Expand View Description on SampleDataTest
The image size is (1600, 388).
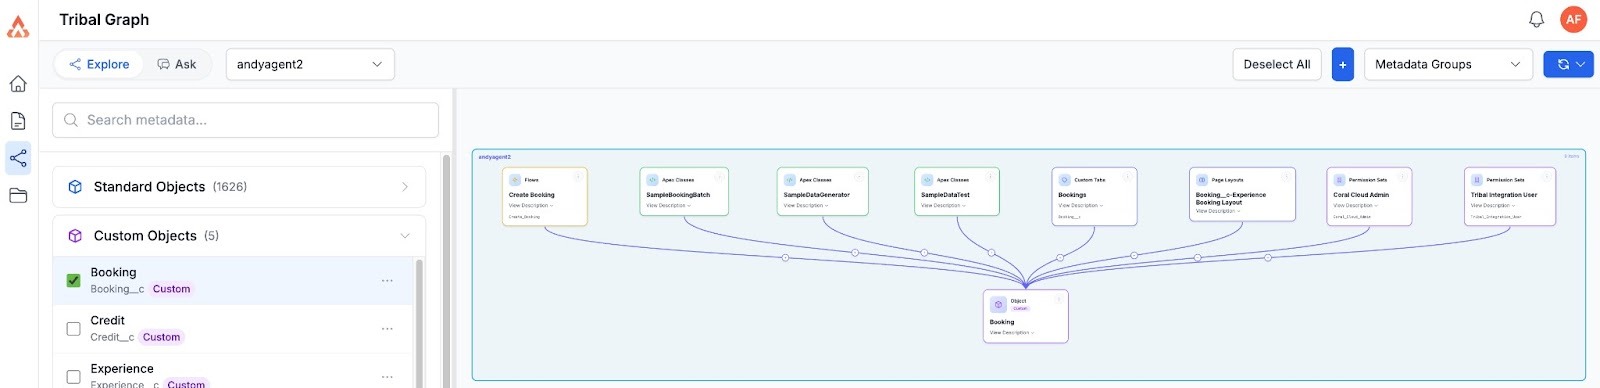click(943, 205)
